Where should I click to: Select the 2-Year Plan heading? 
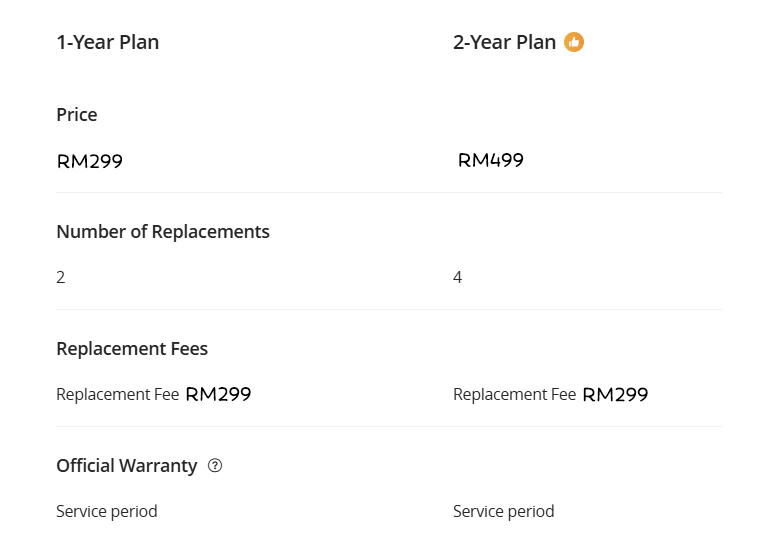[504, 42]
